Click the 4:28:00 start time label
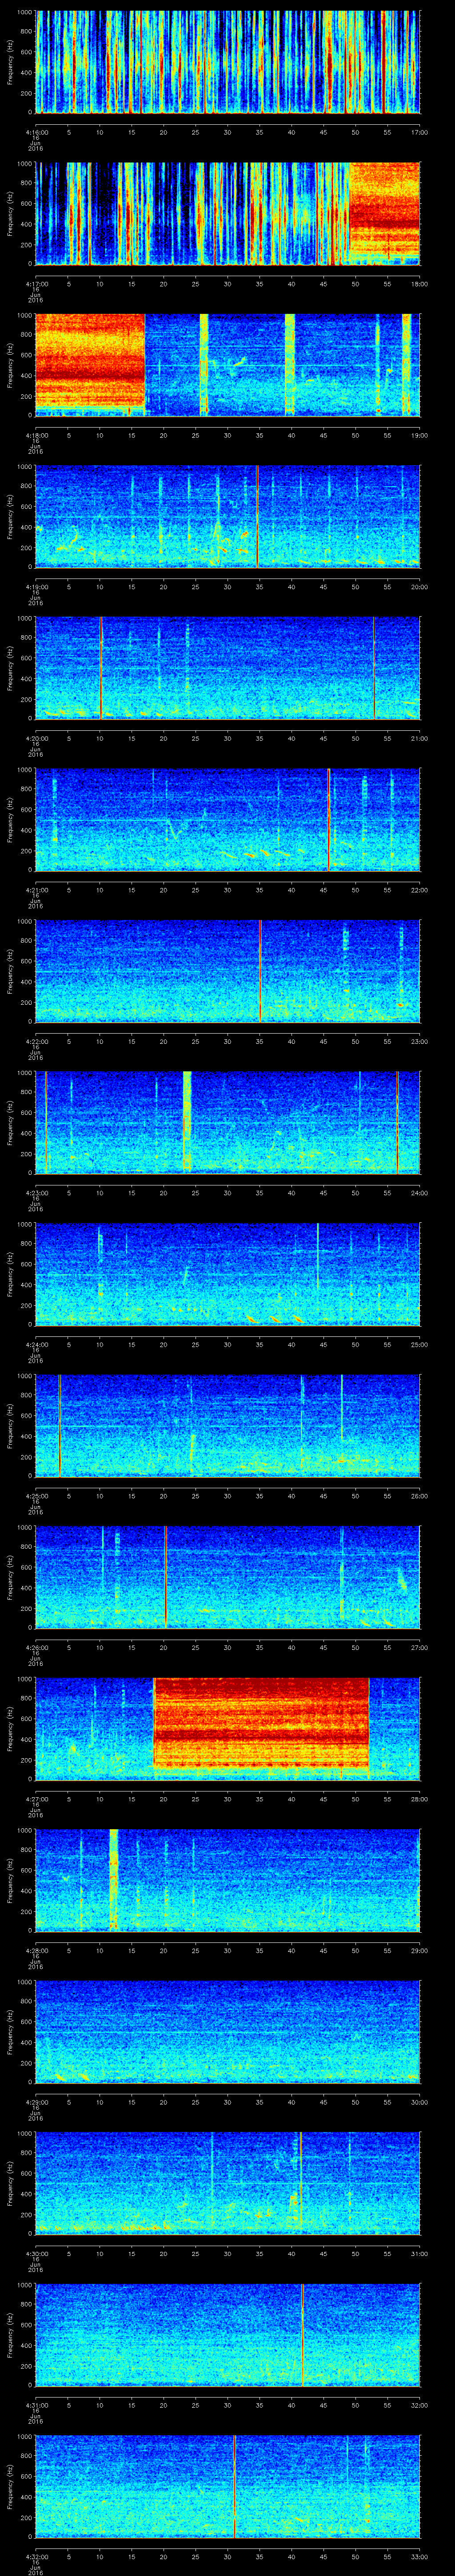Viewport: 455px width, 2576px height. pyautogui.click(x=36, y=1950)
